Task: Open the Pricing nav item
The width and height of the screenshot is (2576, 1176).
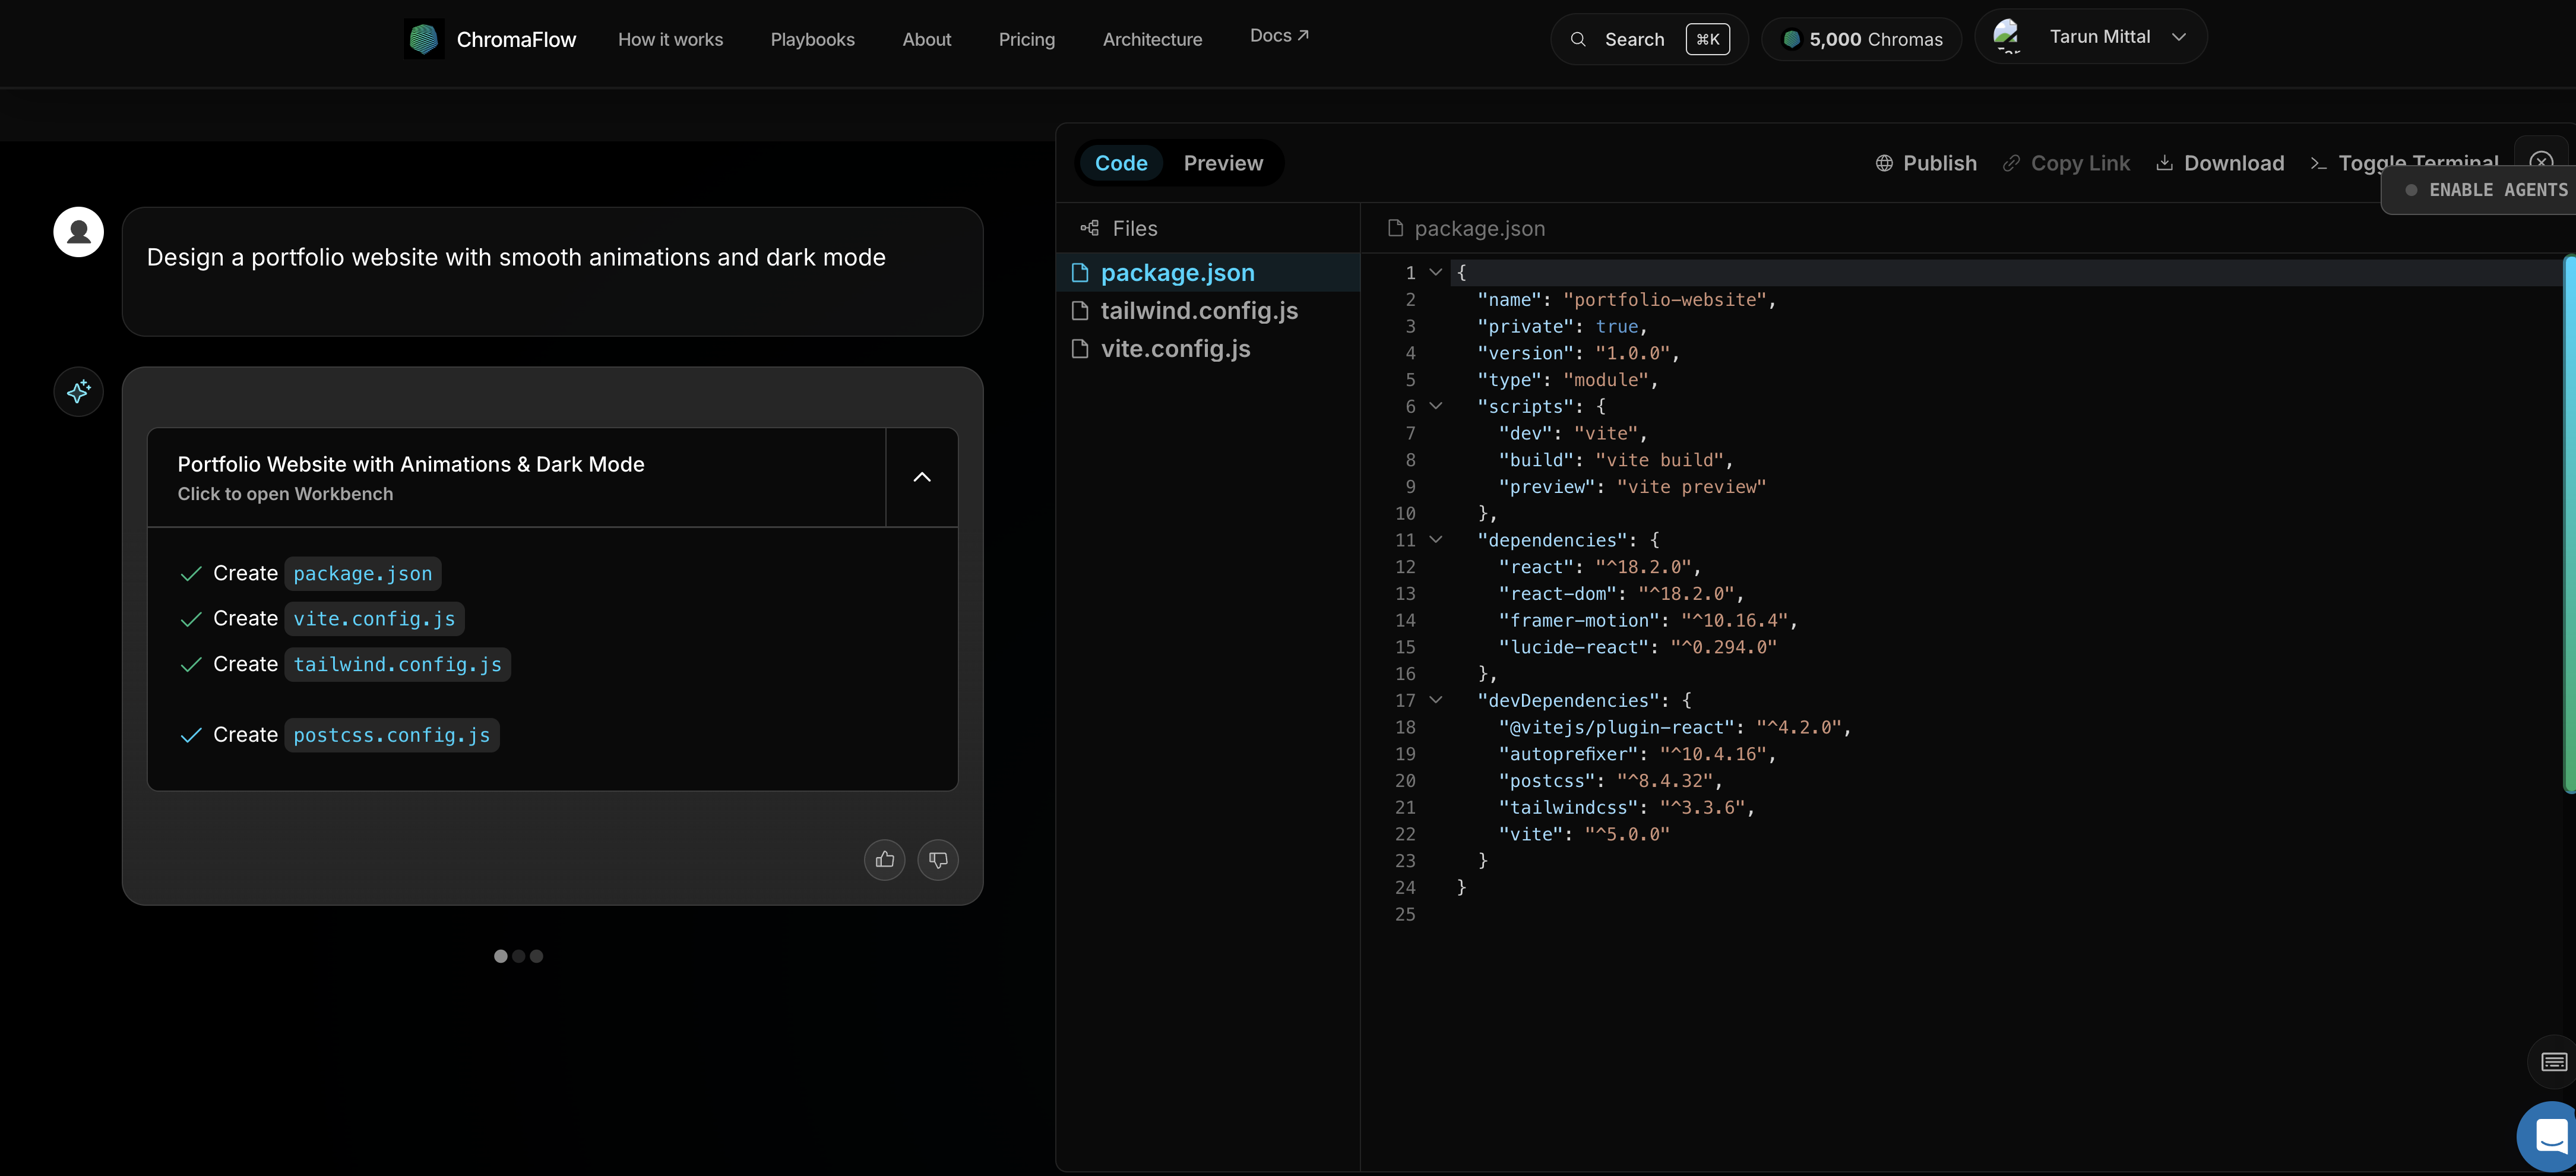Action: point(1026,39)
